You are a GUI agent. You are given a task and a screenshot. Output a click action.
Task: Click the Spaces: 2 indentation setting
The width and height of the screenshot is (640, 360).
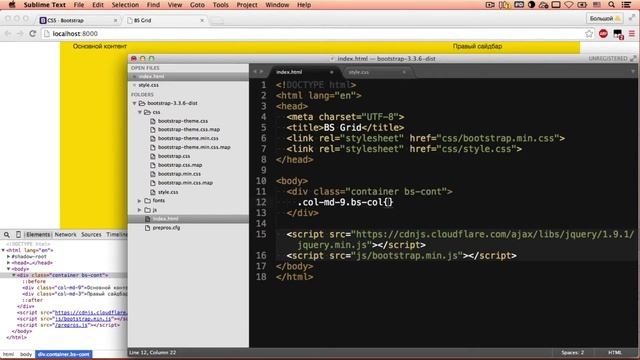pos(572,353)
